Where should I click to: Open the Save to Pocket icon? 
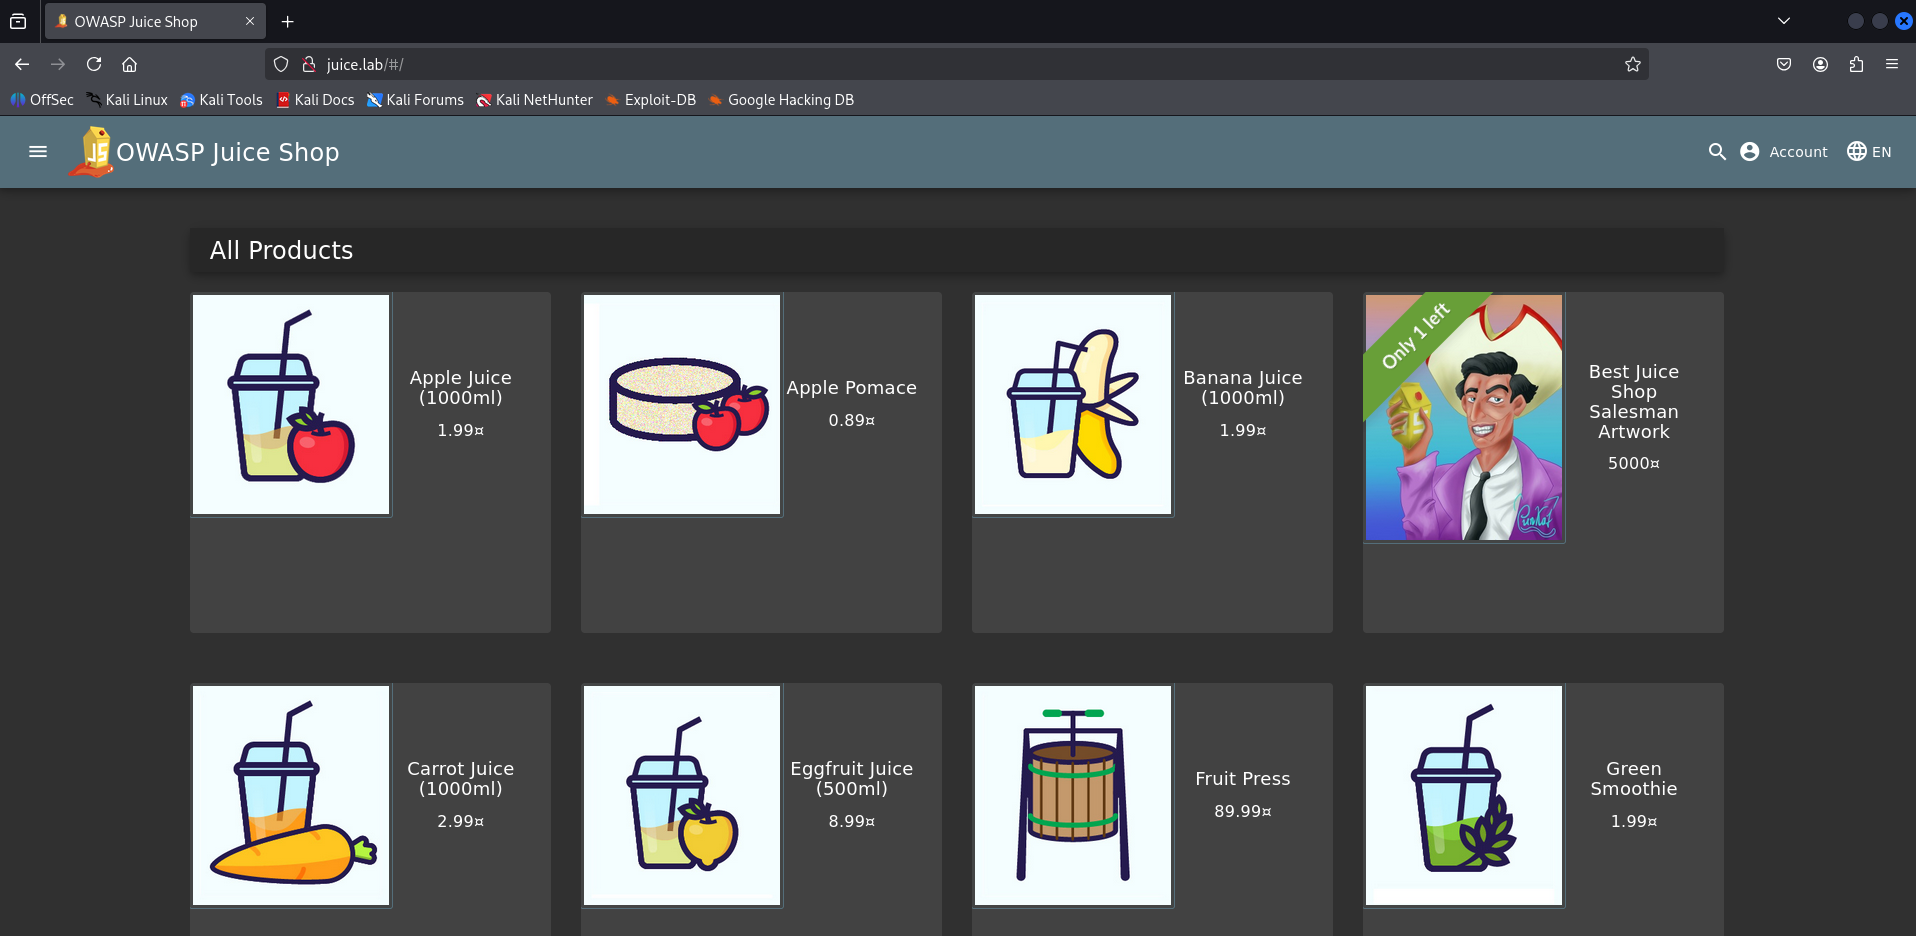tap(1784, 64)
